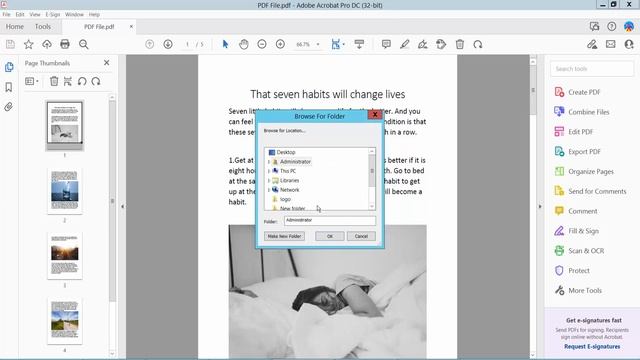Image resolution: width=640 pixels, height=360 pixels.
Task: Close the PDF File.pdf tab
Action: coord(131,27)
